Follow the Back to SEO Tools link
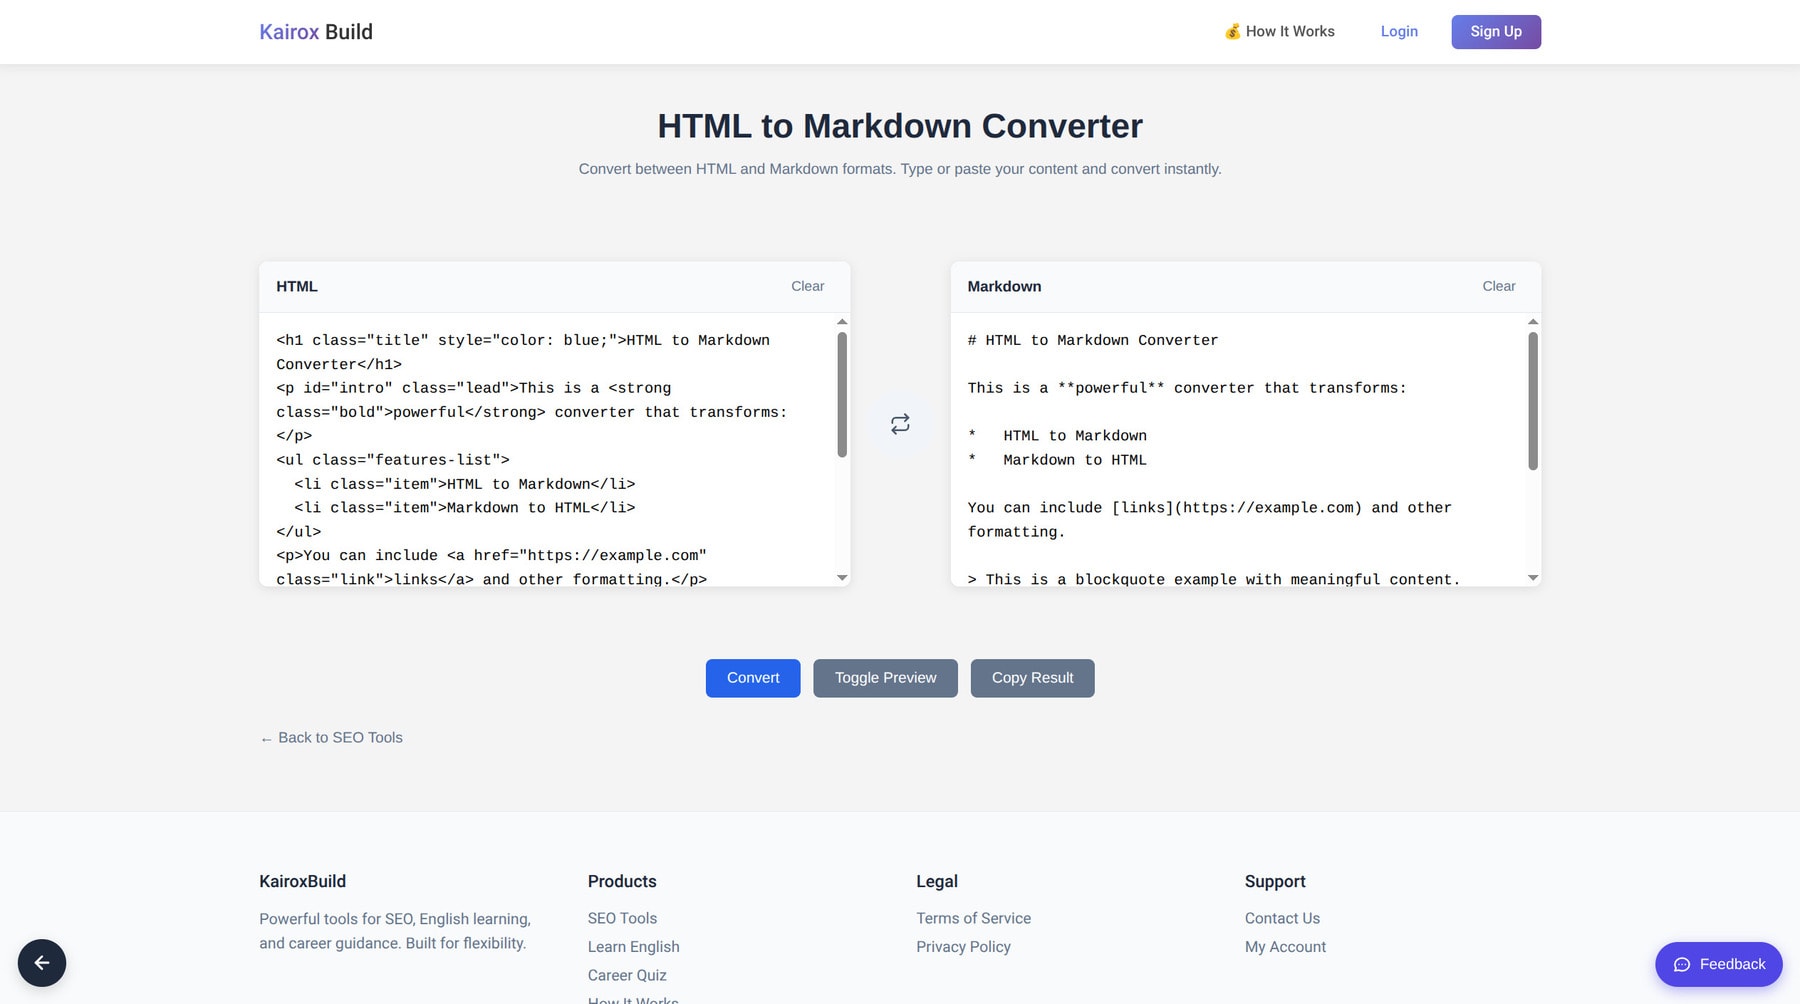This screenshot has height=1004, width=1800. click(x=330, y=737)
